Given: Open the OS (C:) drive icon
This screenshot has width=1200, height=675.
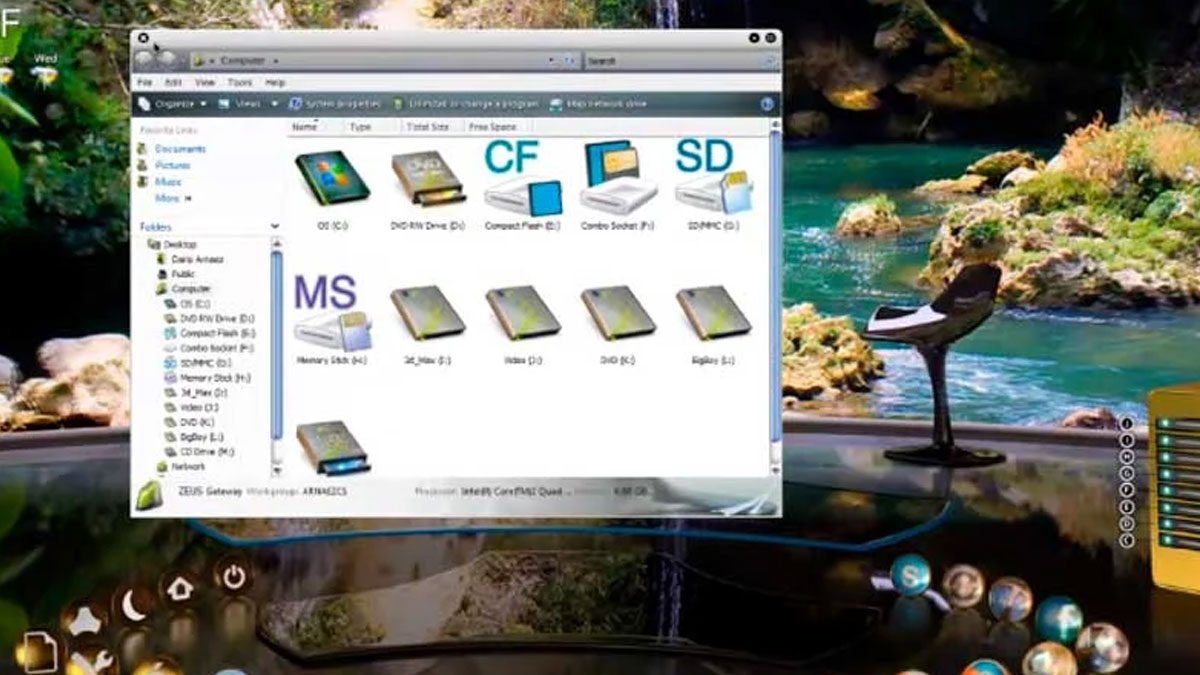Looking at the screenshot, I should 332,180.
